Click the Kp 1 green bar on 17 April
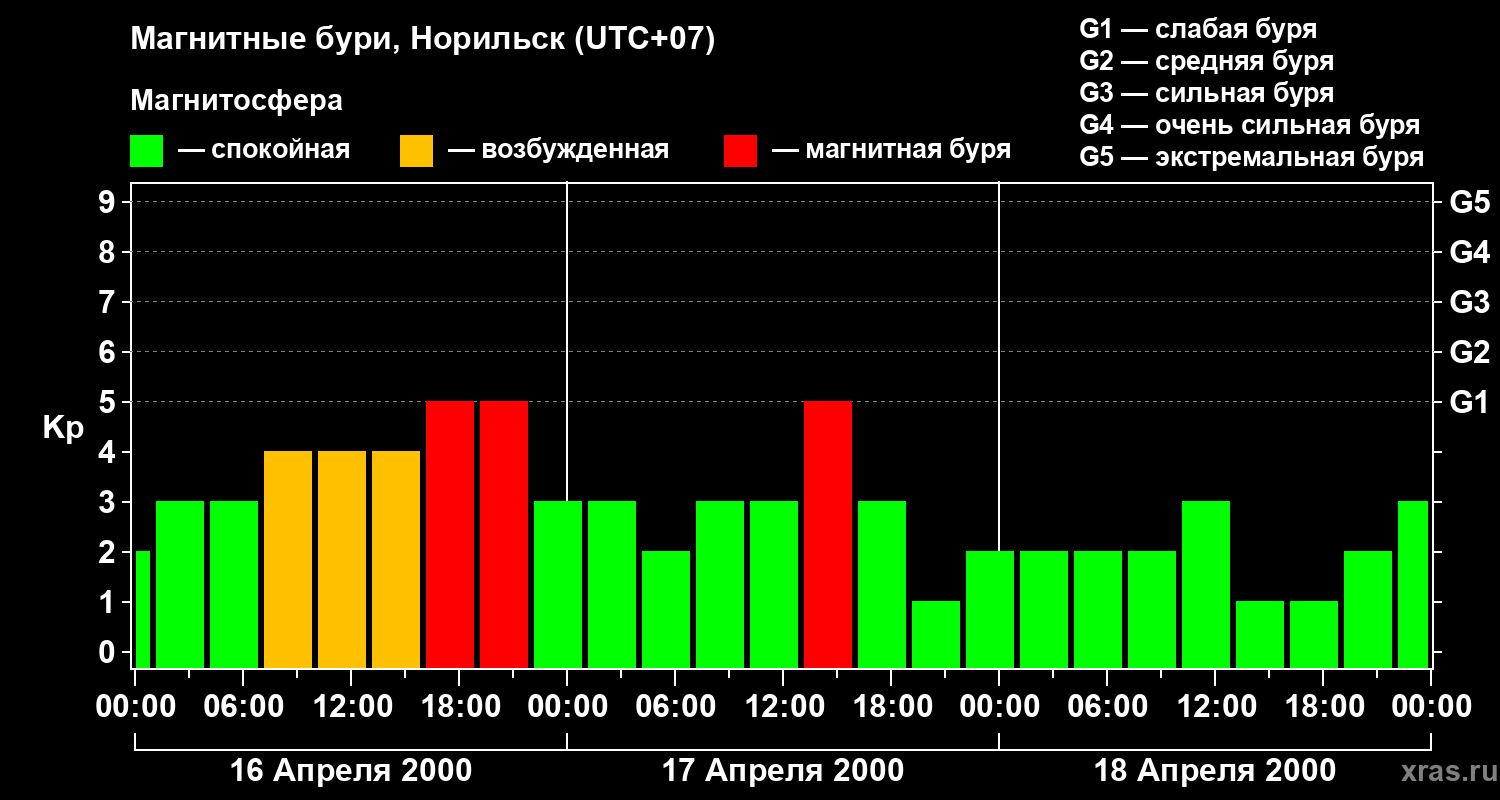The height and width of the screenshot is (800, 1500). (x=936, y=634)
